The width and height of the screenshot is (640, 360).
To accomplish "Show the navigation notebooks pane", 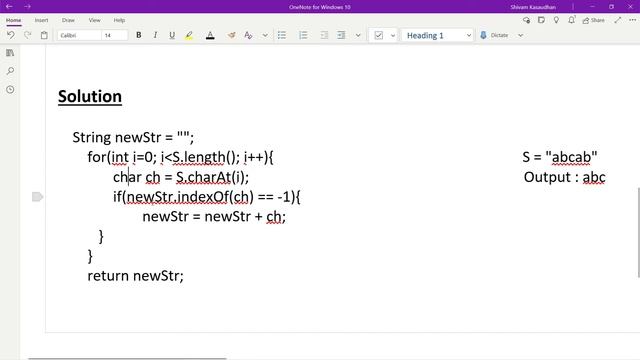I will [x=10, y=53].
